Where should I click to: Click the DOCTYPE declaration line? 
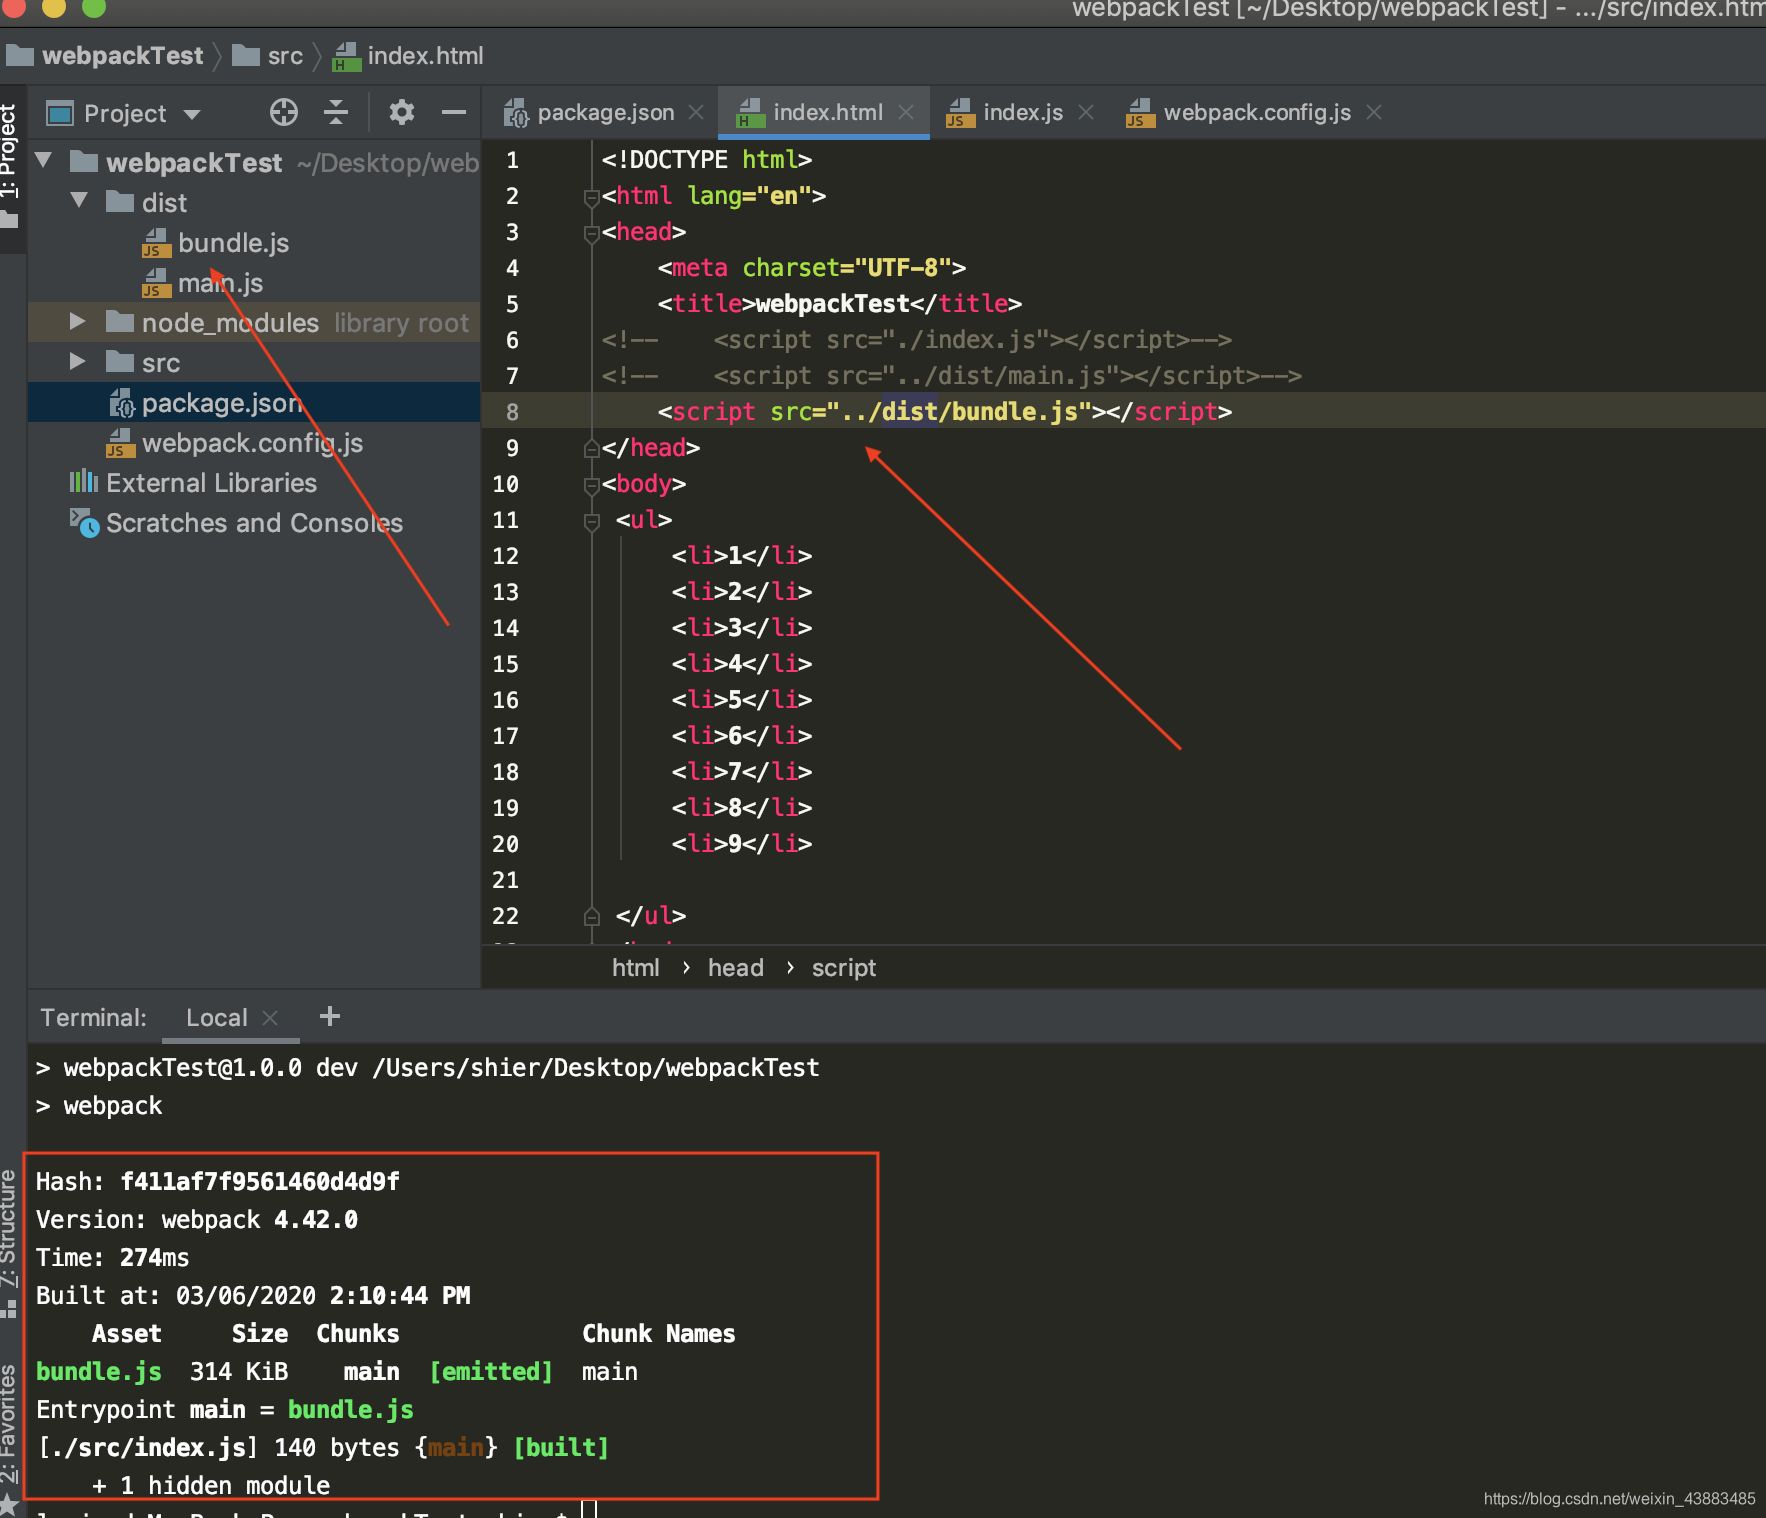706,160
